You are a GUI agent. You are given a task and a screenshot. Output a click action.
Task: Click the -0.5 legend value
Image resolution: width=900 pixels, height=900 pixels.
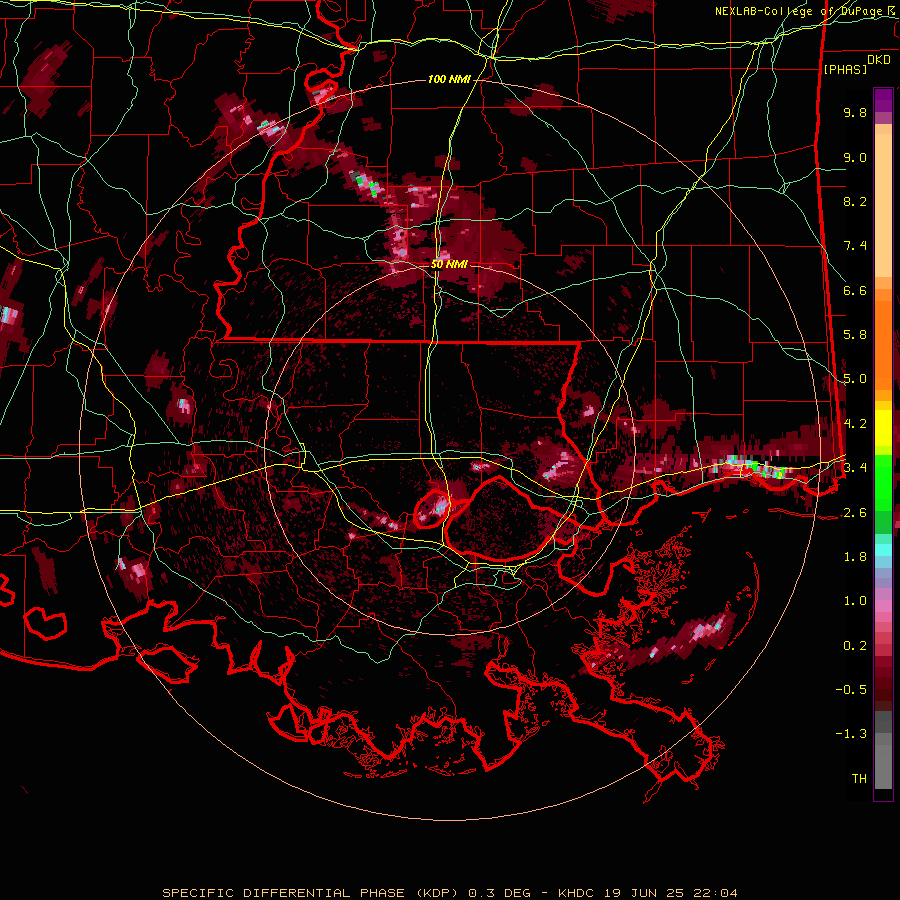(x=851, y=690)
